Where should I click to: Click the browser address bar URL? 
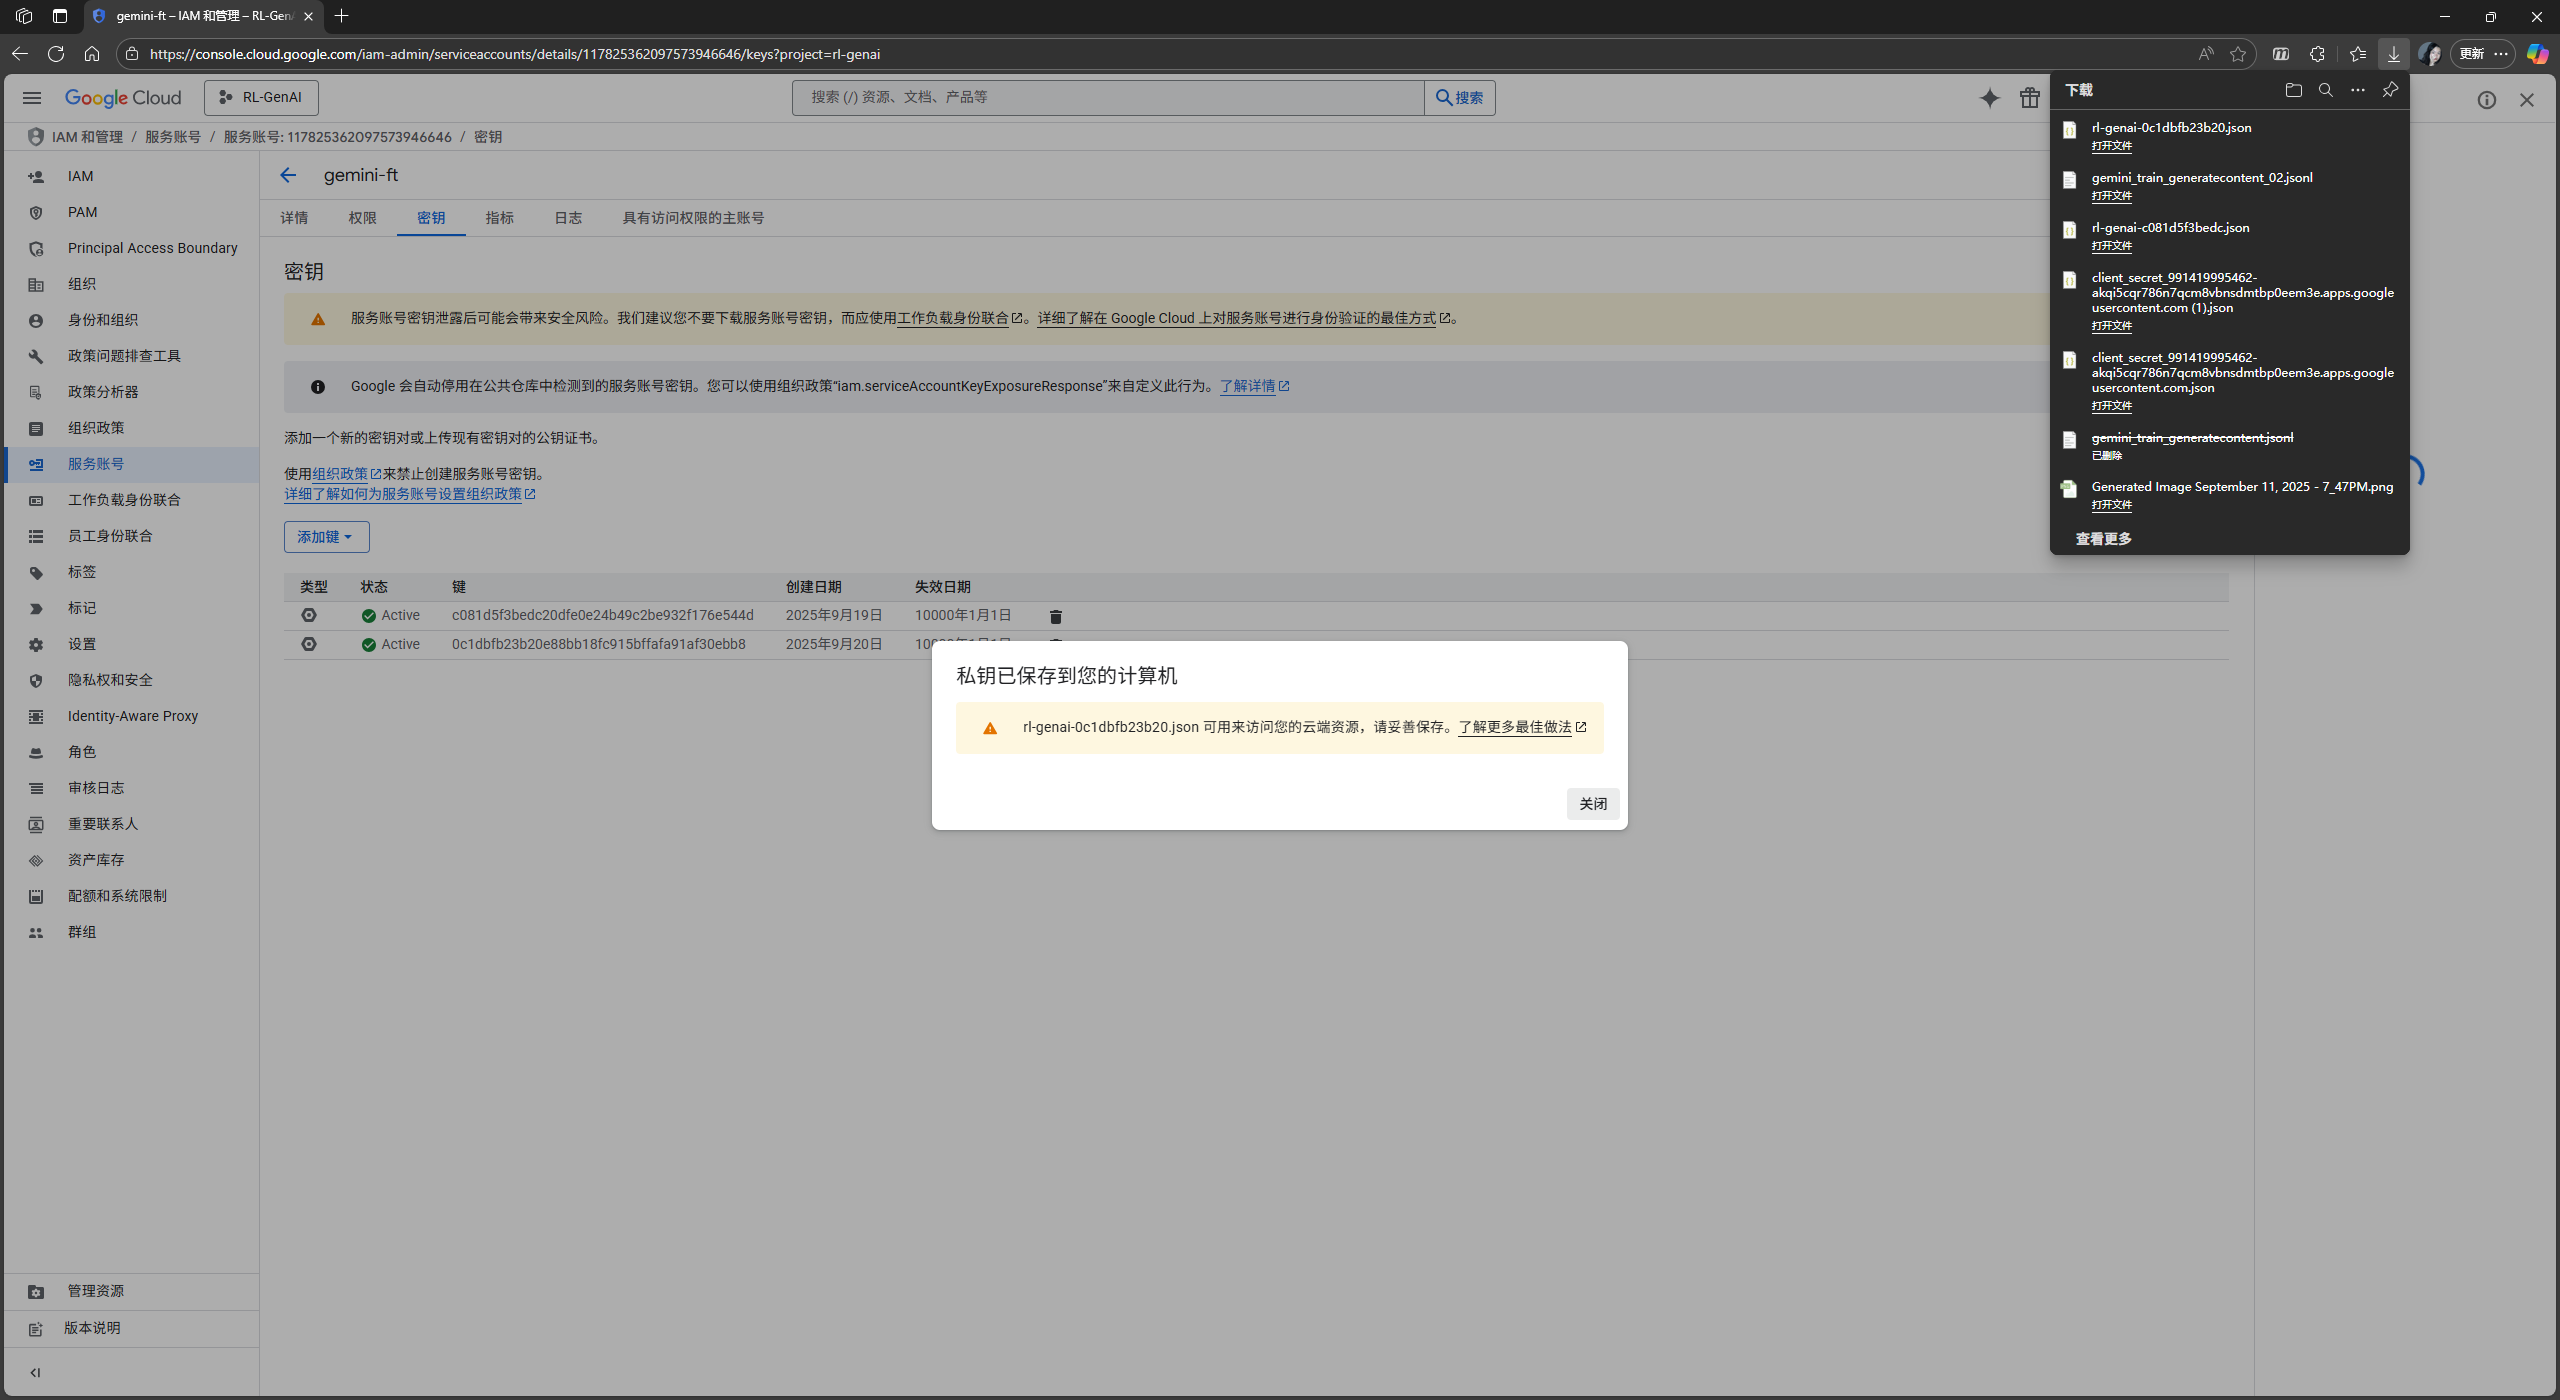tap(515, 54)
